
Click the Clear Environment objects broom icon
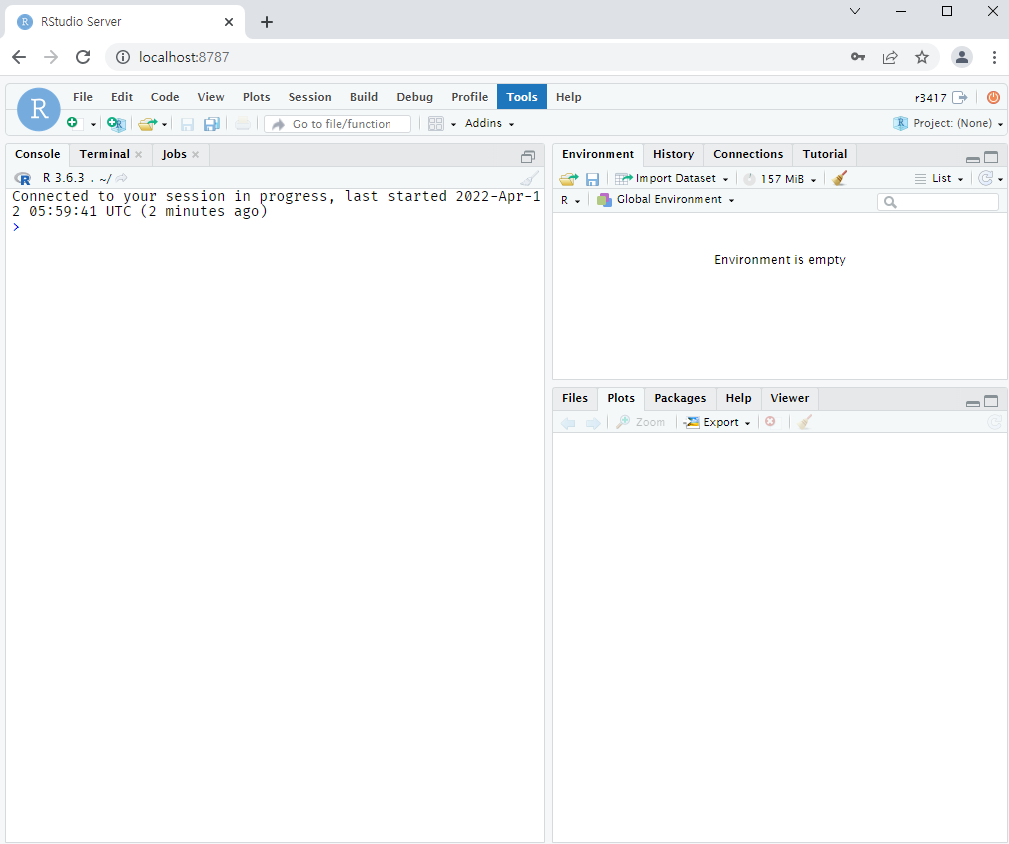pyautogui.click(x=839, y=178)
